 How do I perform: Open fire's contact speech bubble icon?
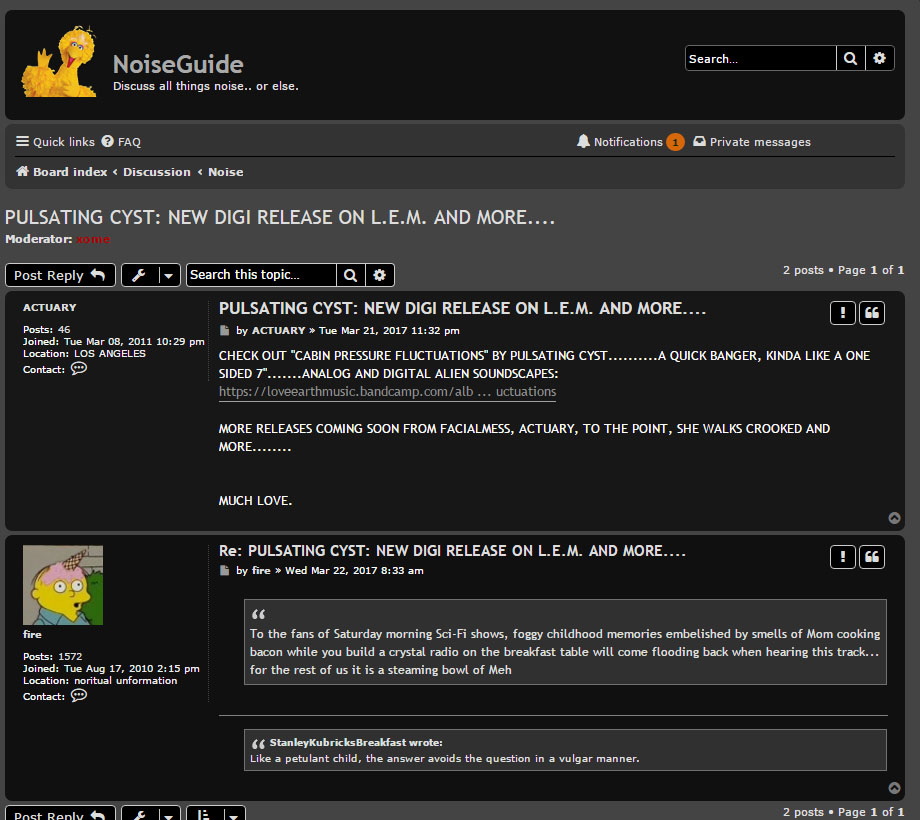coord(79,696)
